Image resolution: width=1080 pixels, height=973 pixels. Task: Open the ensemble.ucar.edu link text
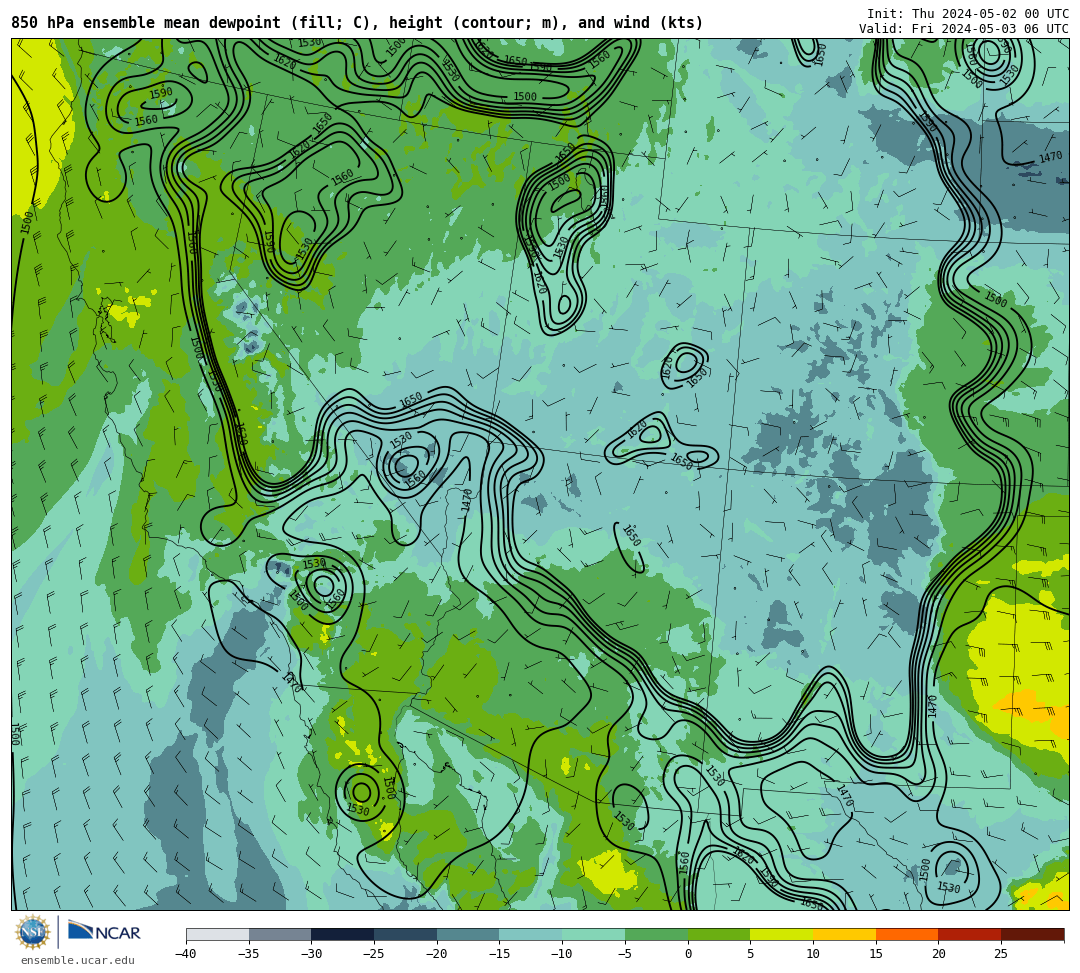tap(77, 960)
